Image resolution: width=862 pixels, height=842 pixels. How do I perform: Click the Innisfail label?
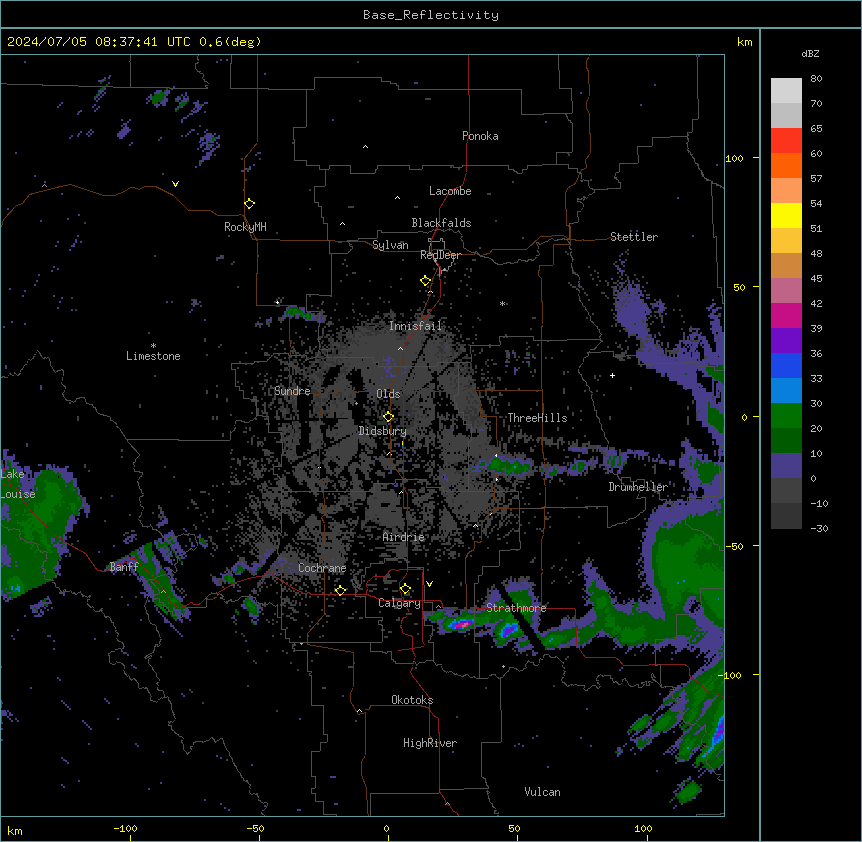[x=415, y=326]
